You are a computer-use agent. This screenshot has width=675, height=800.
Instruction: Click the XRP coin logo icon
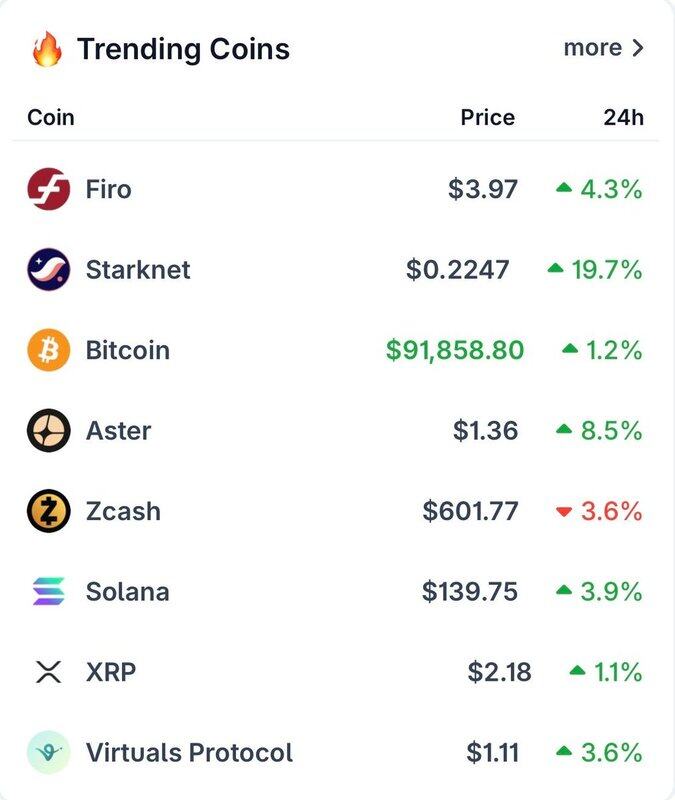coord(48,672)
